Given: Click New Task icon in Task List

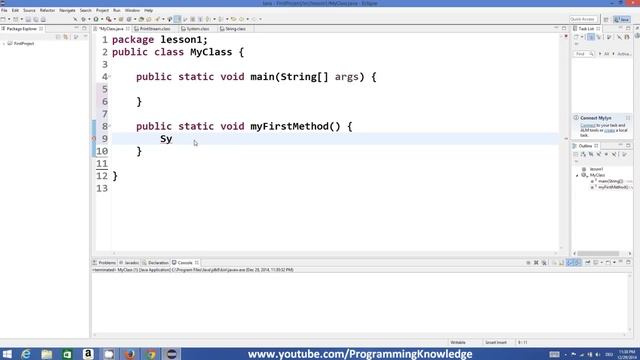Looking at the screenshot, I should click(x=576, y=37).
